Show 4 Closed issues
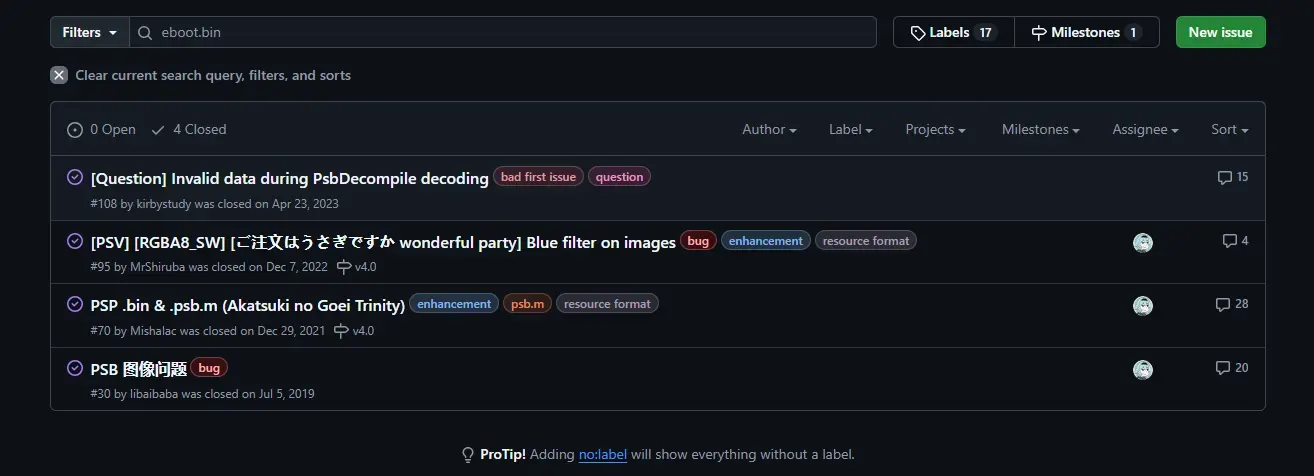Image resolution: width=1314 pixels, height=476 pixels. pyautogui.click(x=189, y=129)
